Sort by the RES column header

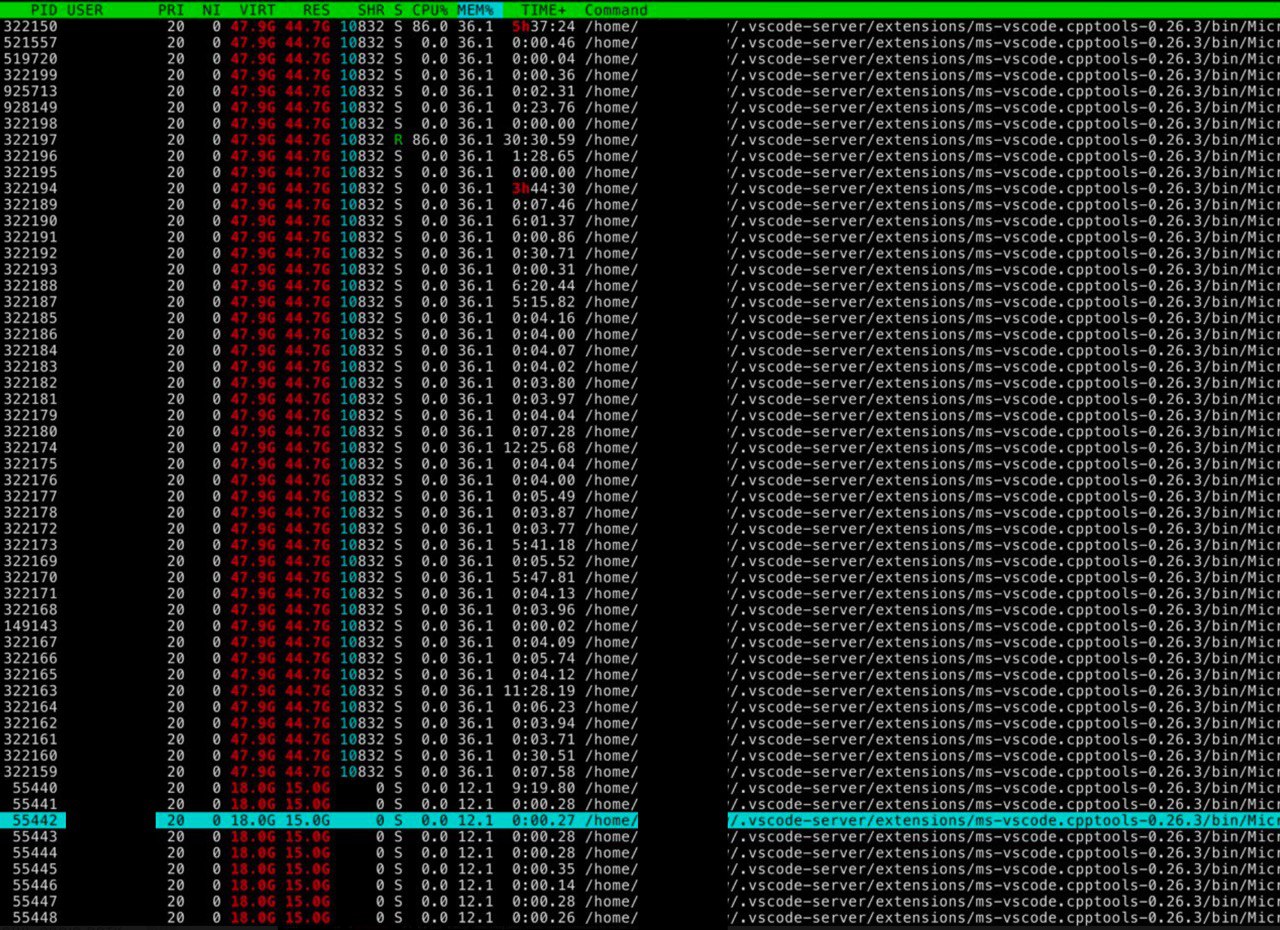(316, 10)
